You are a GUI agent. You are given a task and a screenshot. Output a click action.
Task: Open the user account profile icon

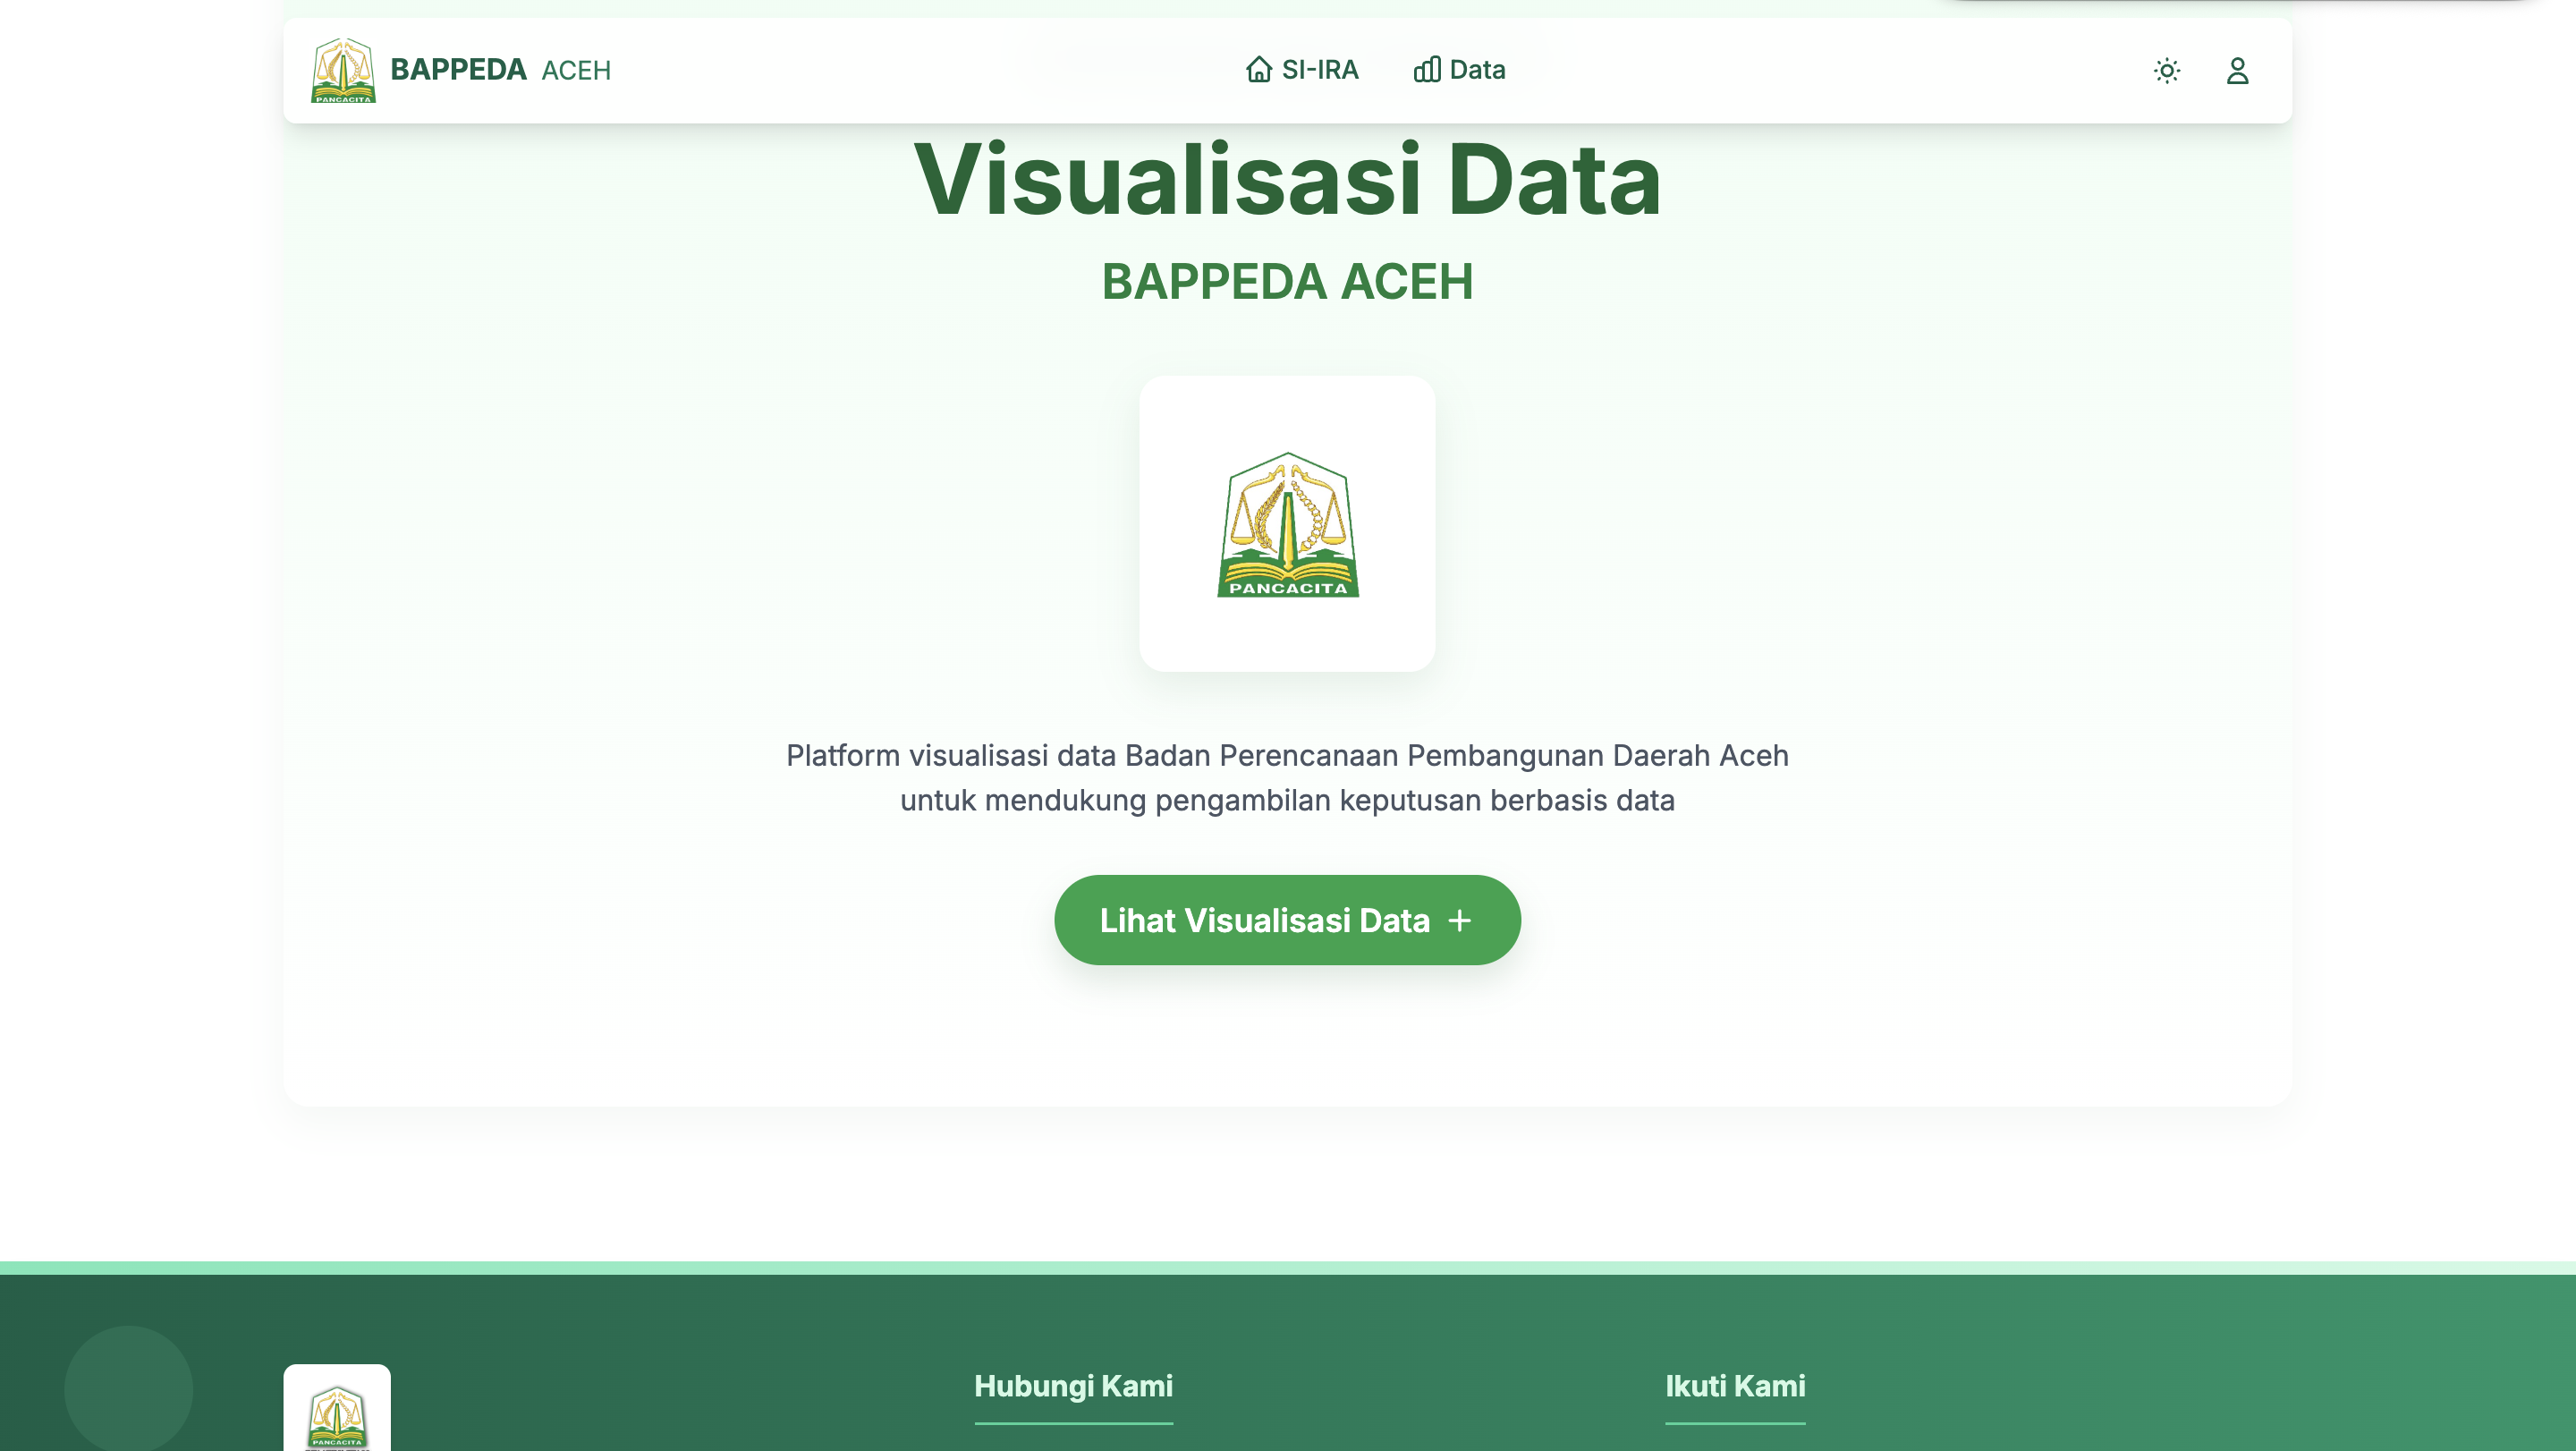(2237, 71)
